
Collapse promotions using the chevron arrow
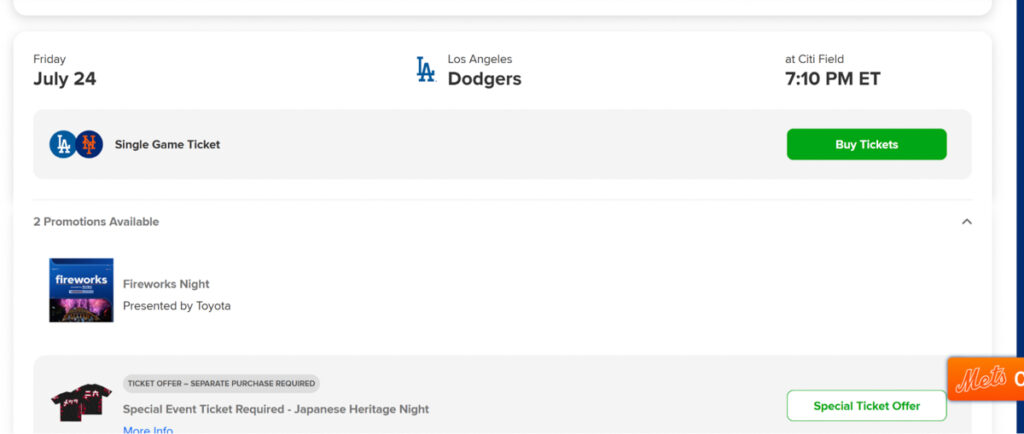coord(967,222)
